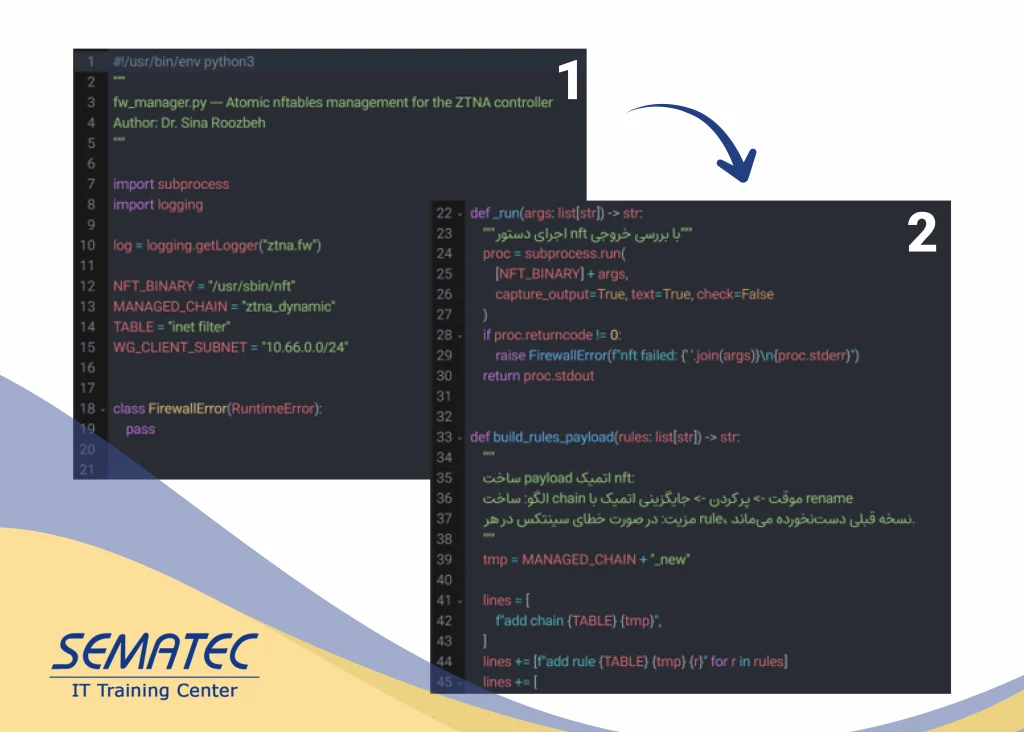Click the 'pass' statement on line 19

(140, 429)
